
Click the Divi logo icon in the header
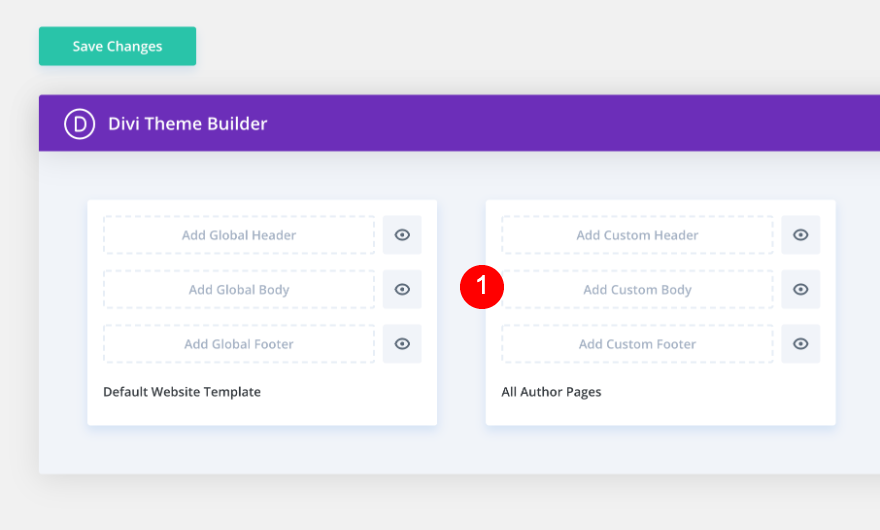tap(80, 124)
